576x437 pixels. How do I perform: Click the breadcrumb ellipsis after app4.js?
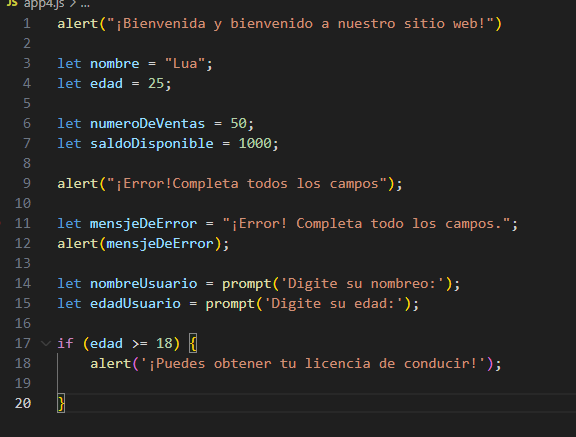click(85, 5)
